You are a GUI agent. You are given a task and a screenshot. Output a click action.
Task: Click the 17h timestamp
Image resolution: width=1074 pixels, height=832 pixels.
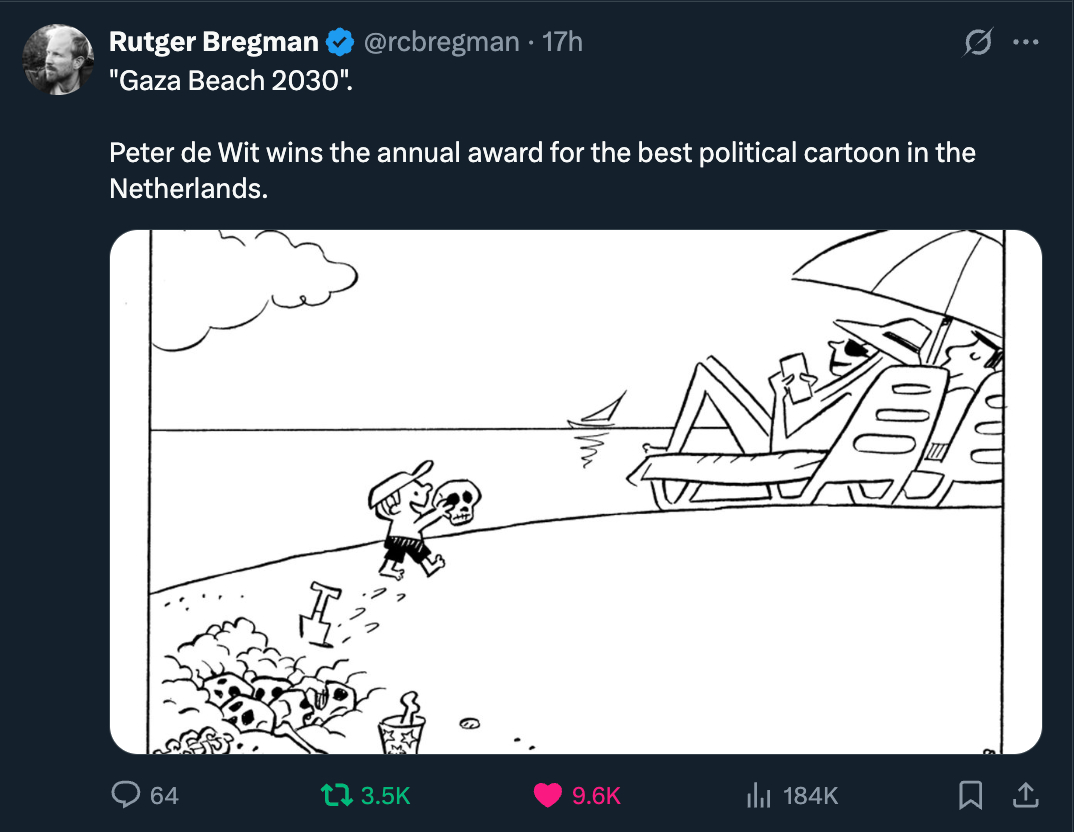pyautogui.click(x=562, y=42)
